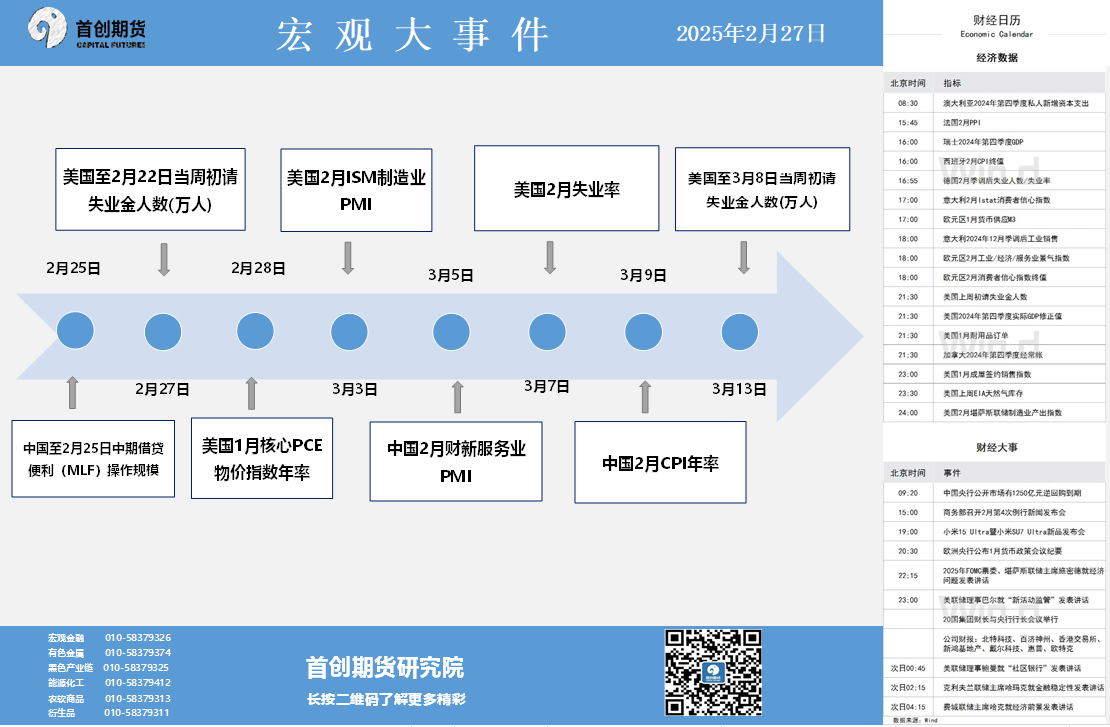Click the 财经日历 Economic Calendar heading

[x=997, y=25]
